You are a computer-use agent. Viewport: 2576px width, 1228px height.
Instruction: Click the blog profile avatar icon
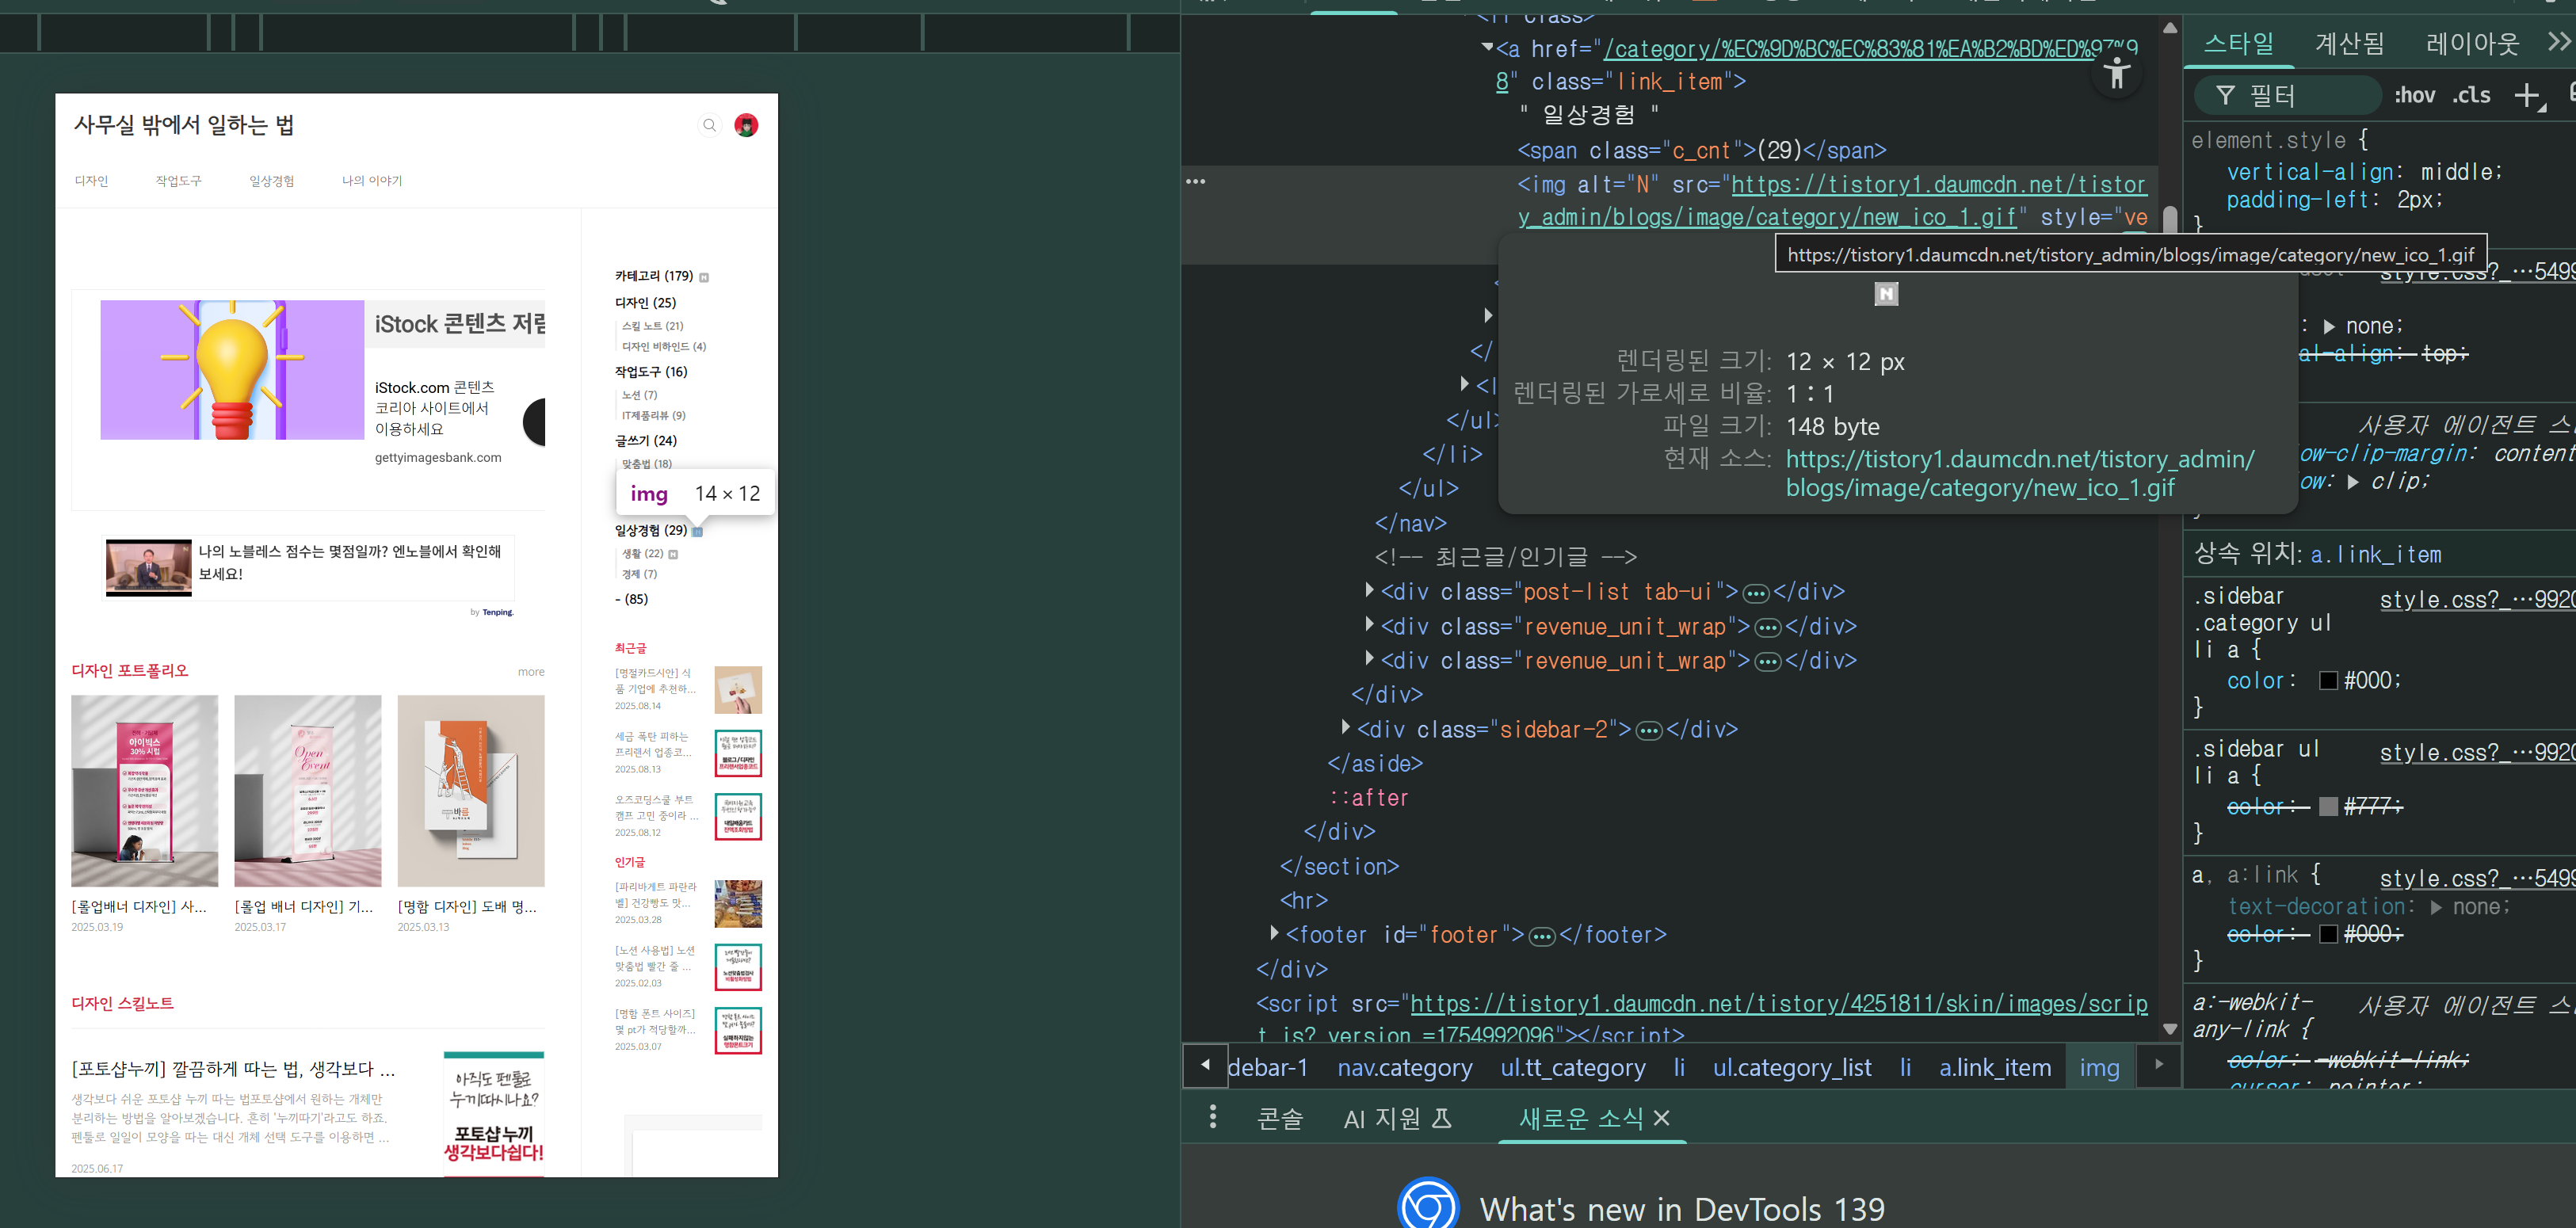tap(746, 125)
